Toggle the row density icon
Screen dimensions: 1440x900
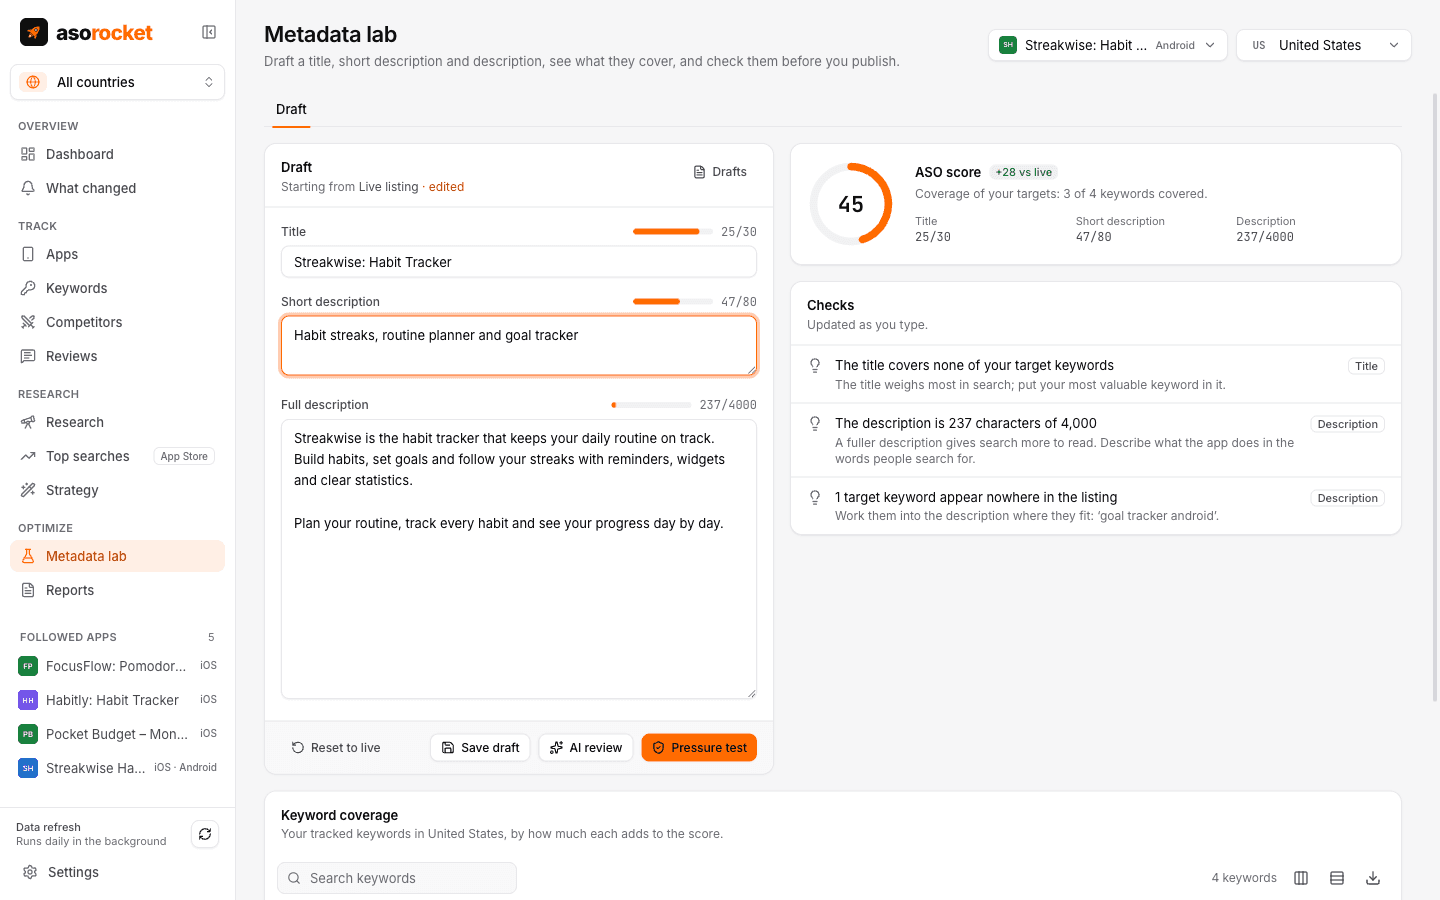click(x=1337, y=878)
